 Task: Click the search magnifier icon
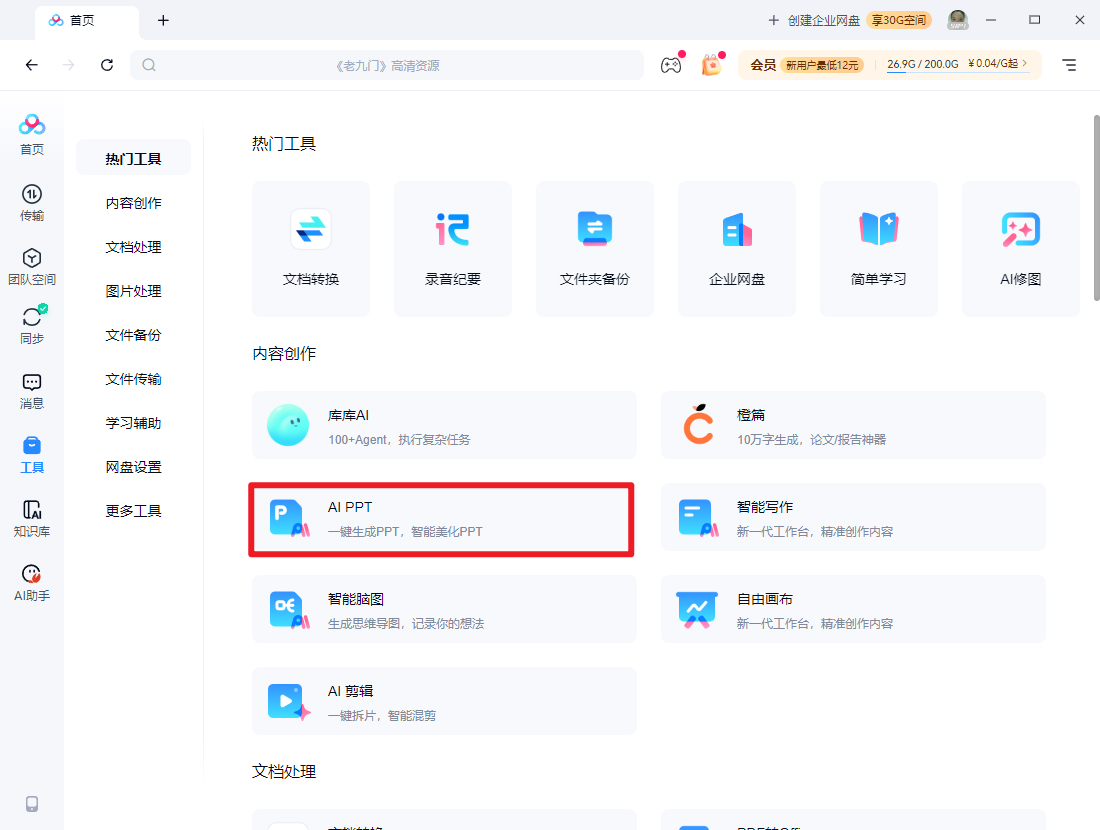pyautogui.click(x=149, y=65)
